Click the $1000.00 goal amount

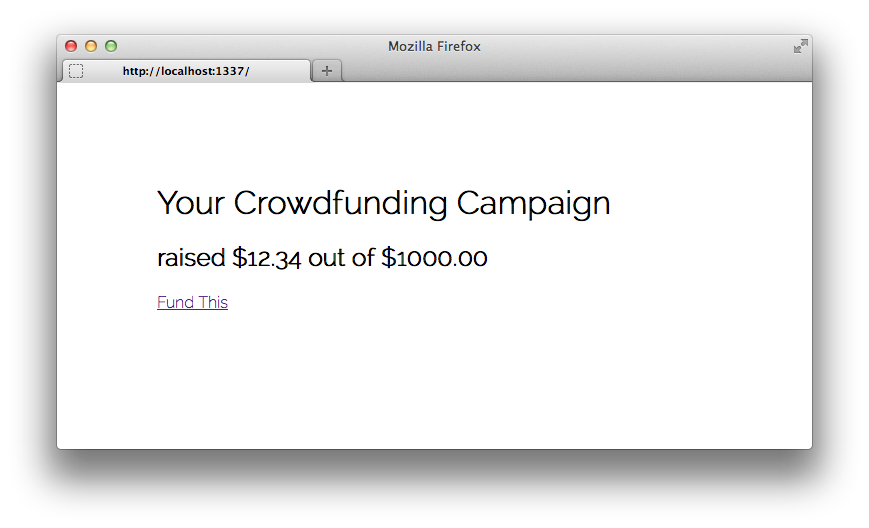pos(434,258)
